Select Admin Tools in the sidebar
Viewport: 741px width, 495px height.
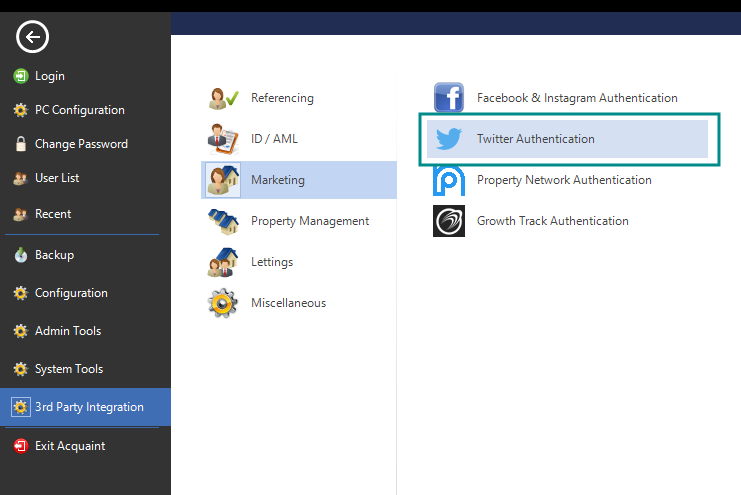(68, 331)
